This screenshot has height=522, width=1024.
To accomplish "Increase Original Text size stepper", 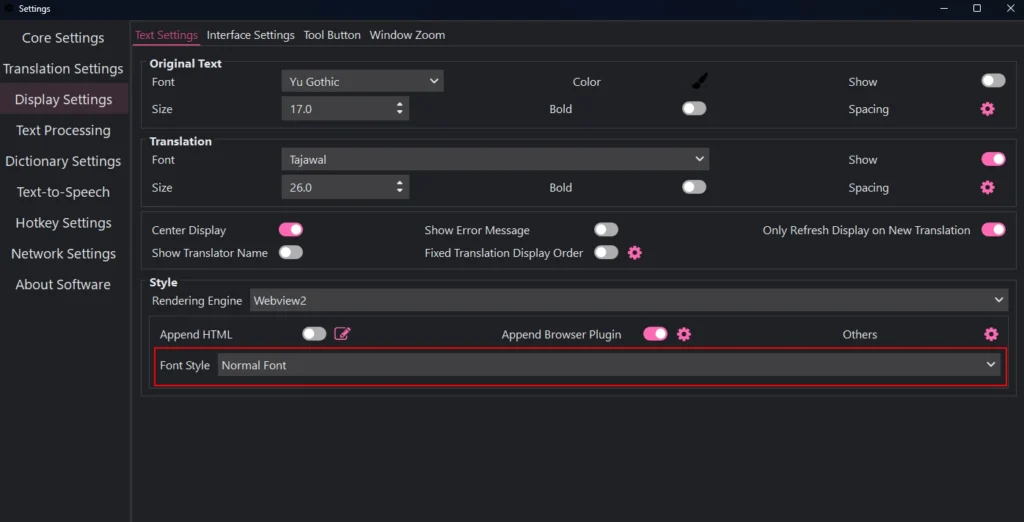I will (400, 105).
